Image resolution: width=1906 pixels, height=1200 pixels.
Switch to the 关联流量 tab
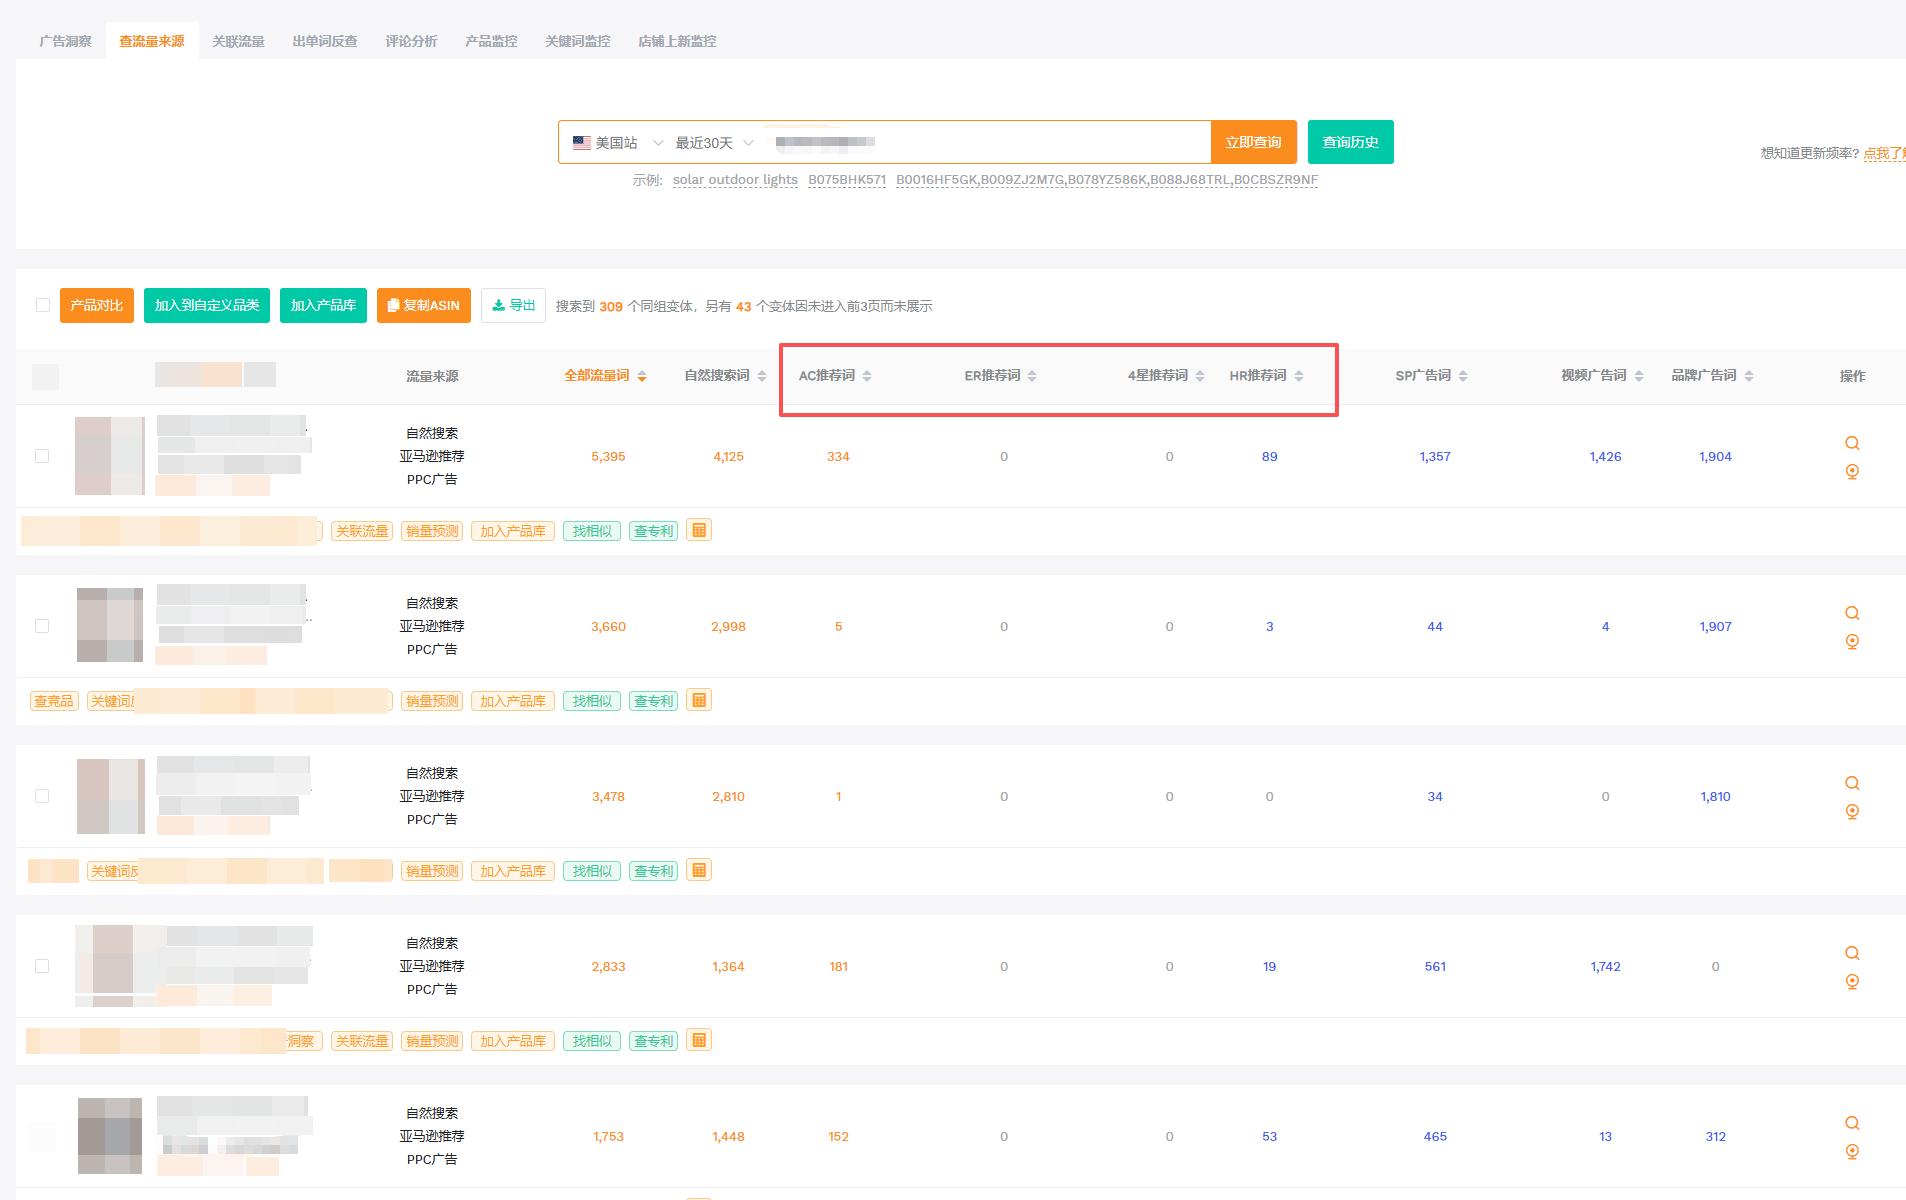pyautogui.click(x=238, y=41)
